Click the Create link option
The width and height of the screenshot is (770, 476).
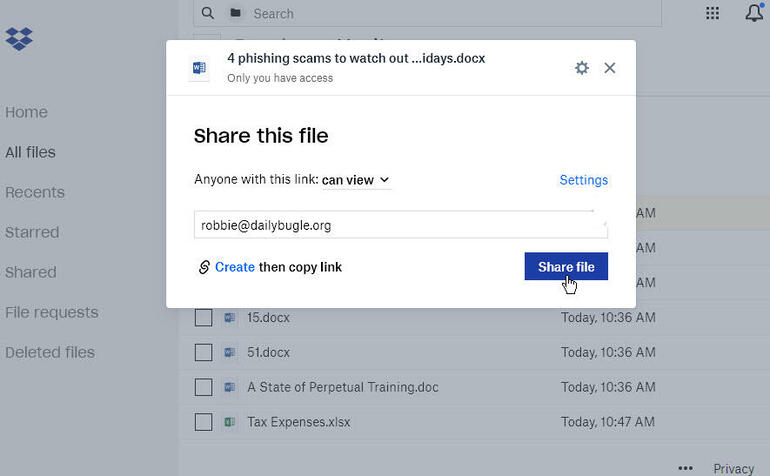click(x=234, y=267)
